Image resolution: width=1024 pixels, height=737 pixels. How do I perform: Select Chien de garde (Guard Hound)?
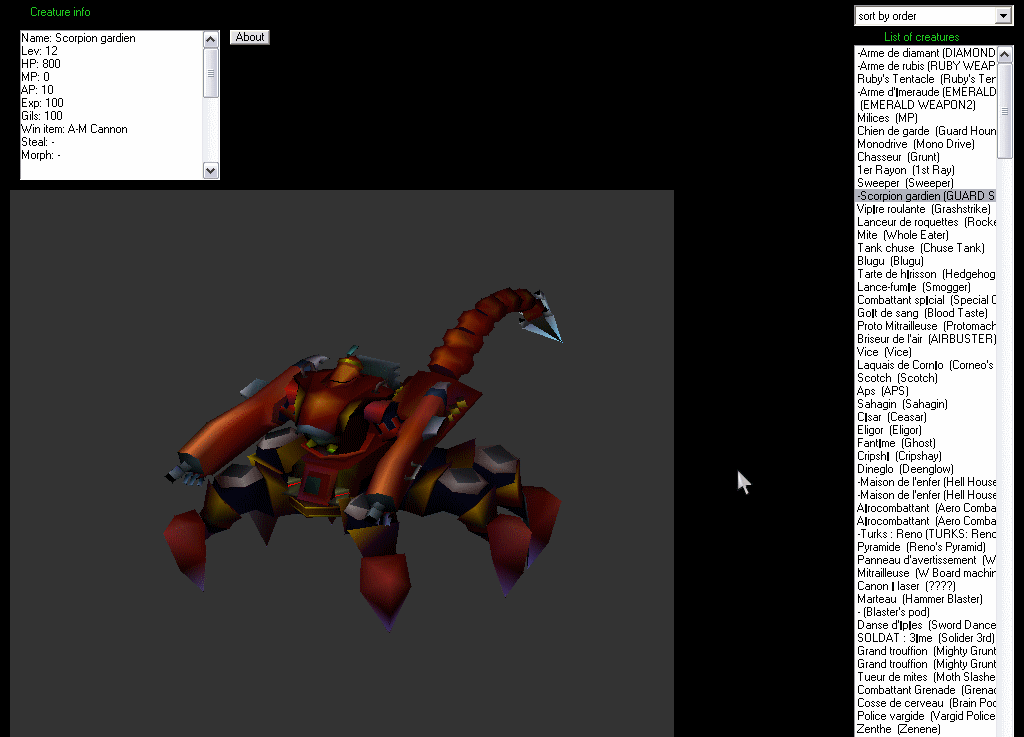[x=926, y=131]
